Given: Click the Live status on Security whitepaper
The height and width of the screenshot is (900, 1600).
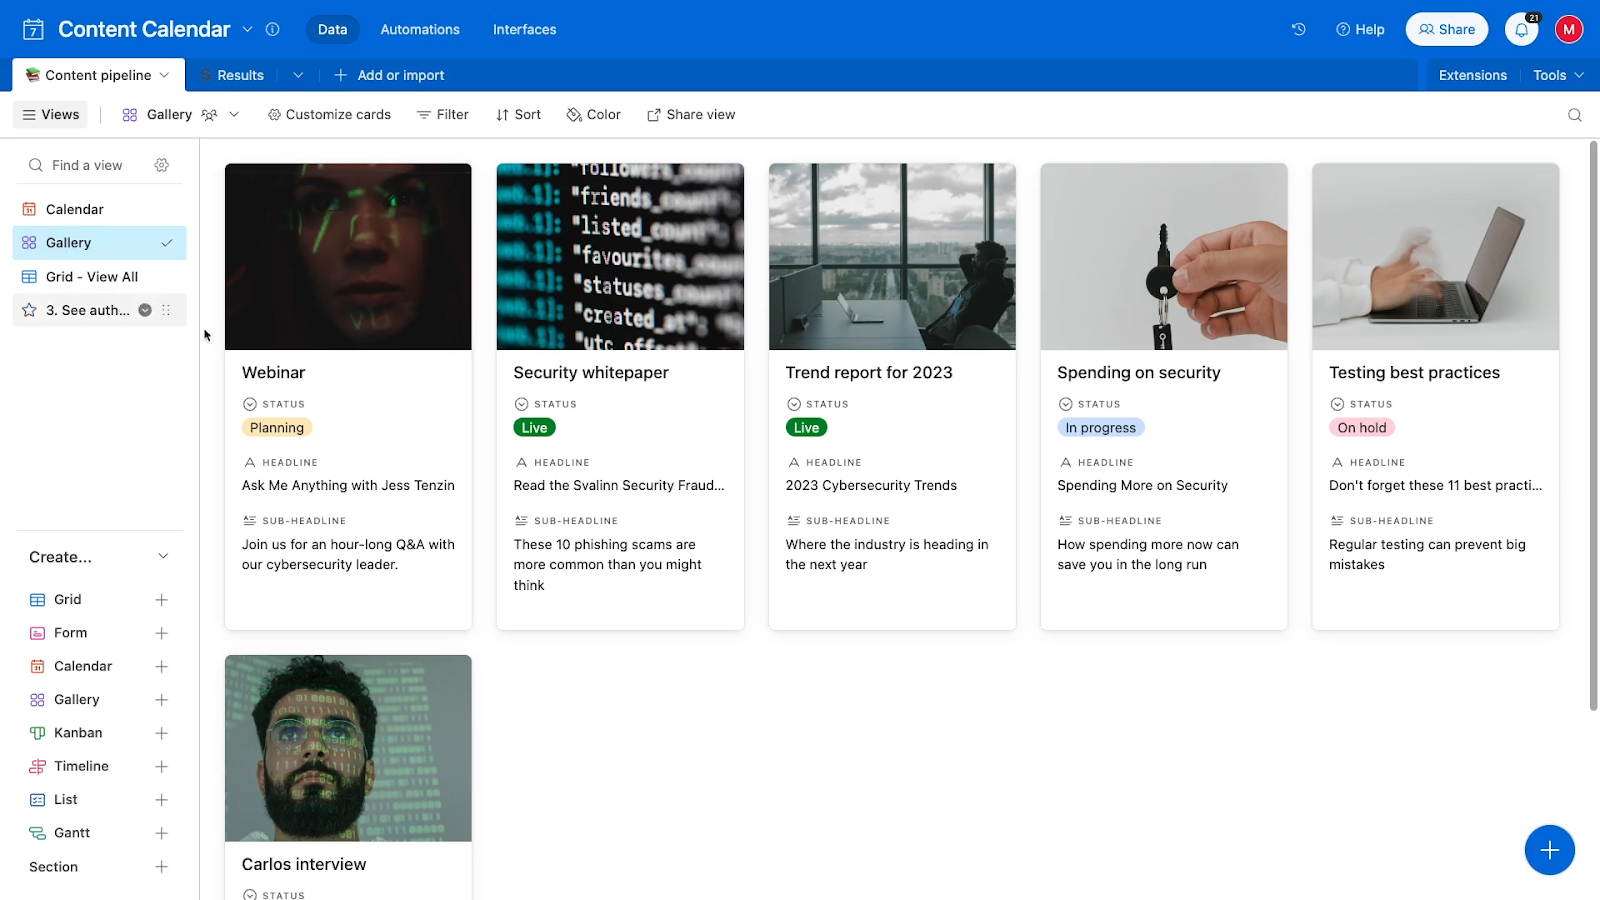Looking at the screenshot, I should tap(534, 428).
